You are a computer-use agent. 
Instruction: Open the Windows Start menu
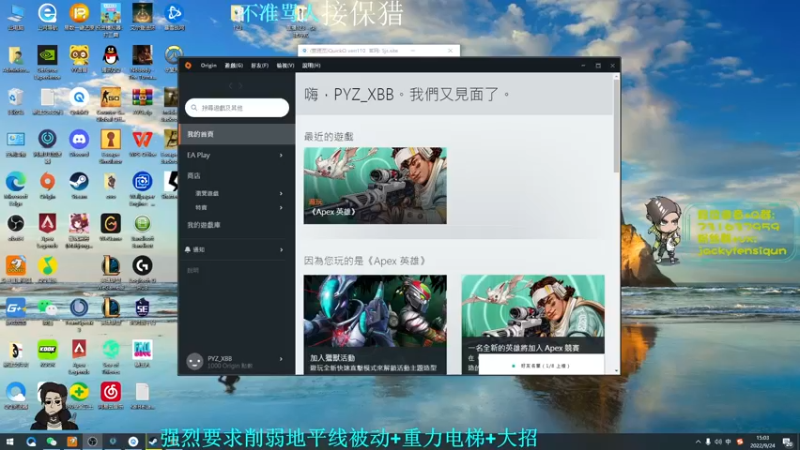[10, 442]
